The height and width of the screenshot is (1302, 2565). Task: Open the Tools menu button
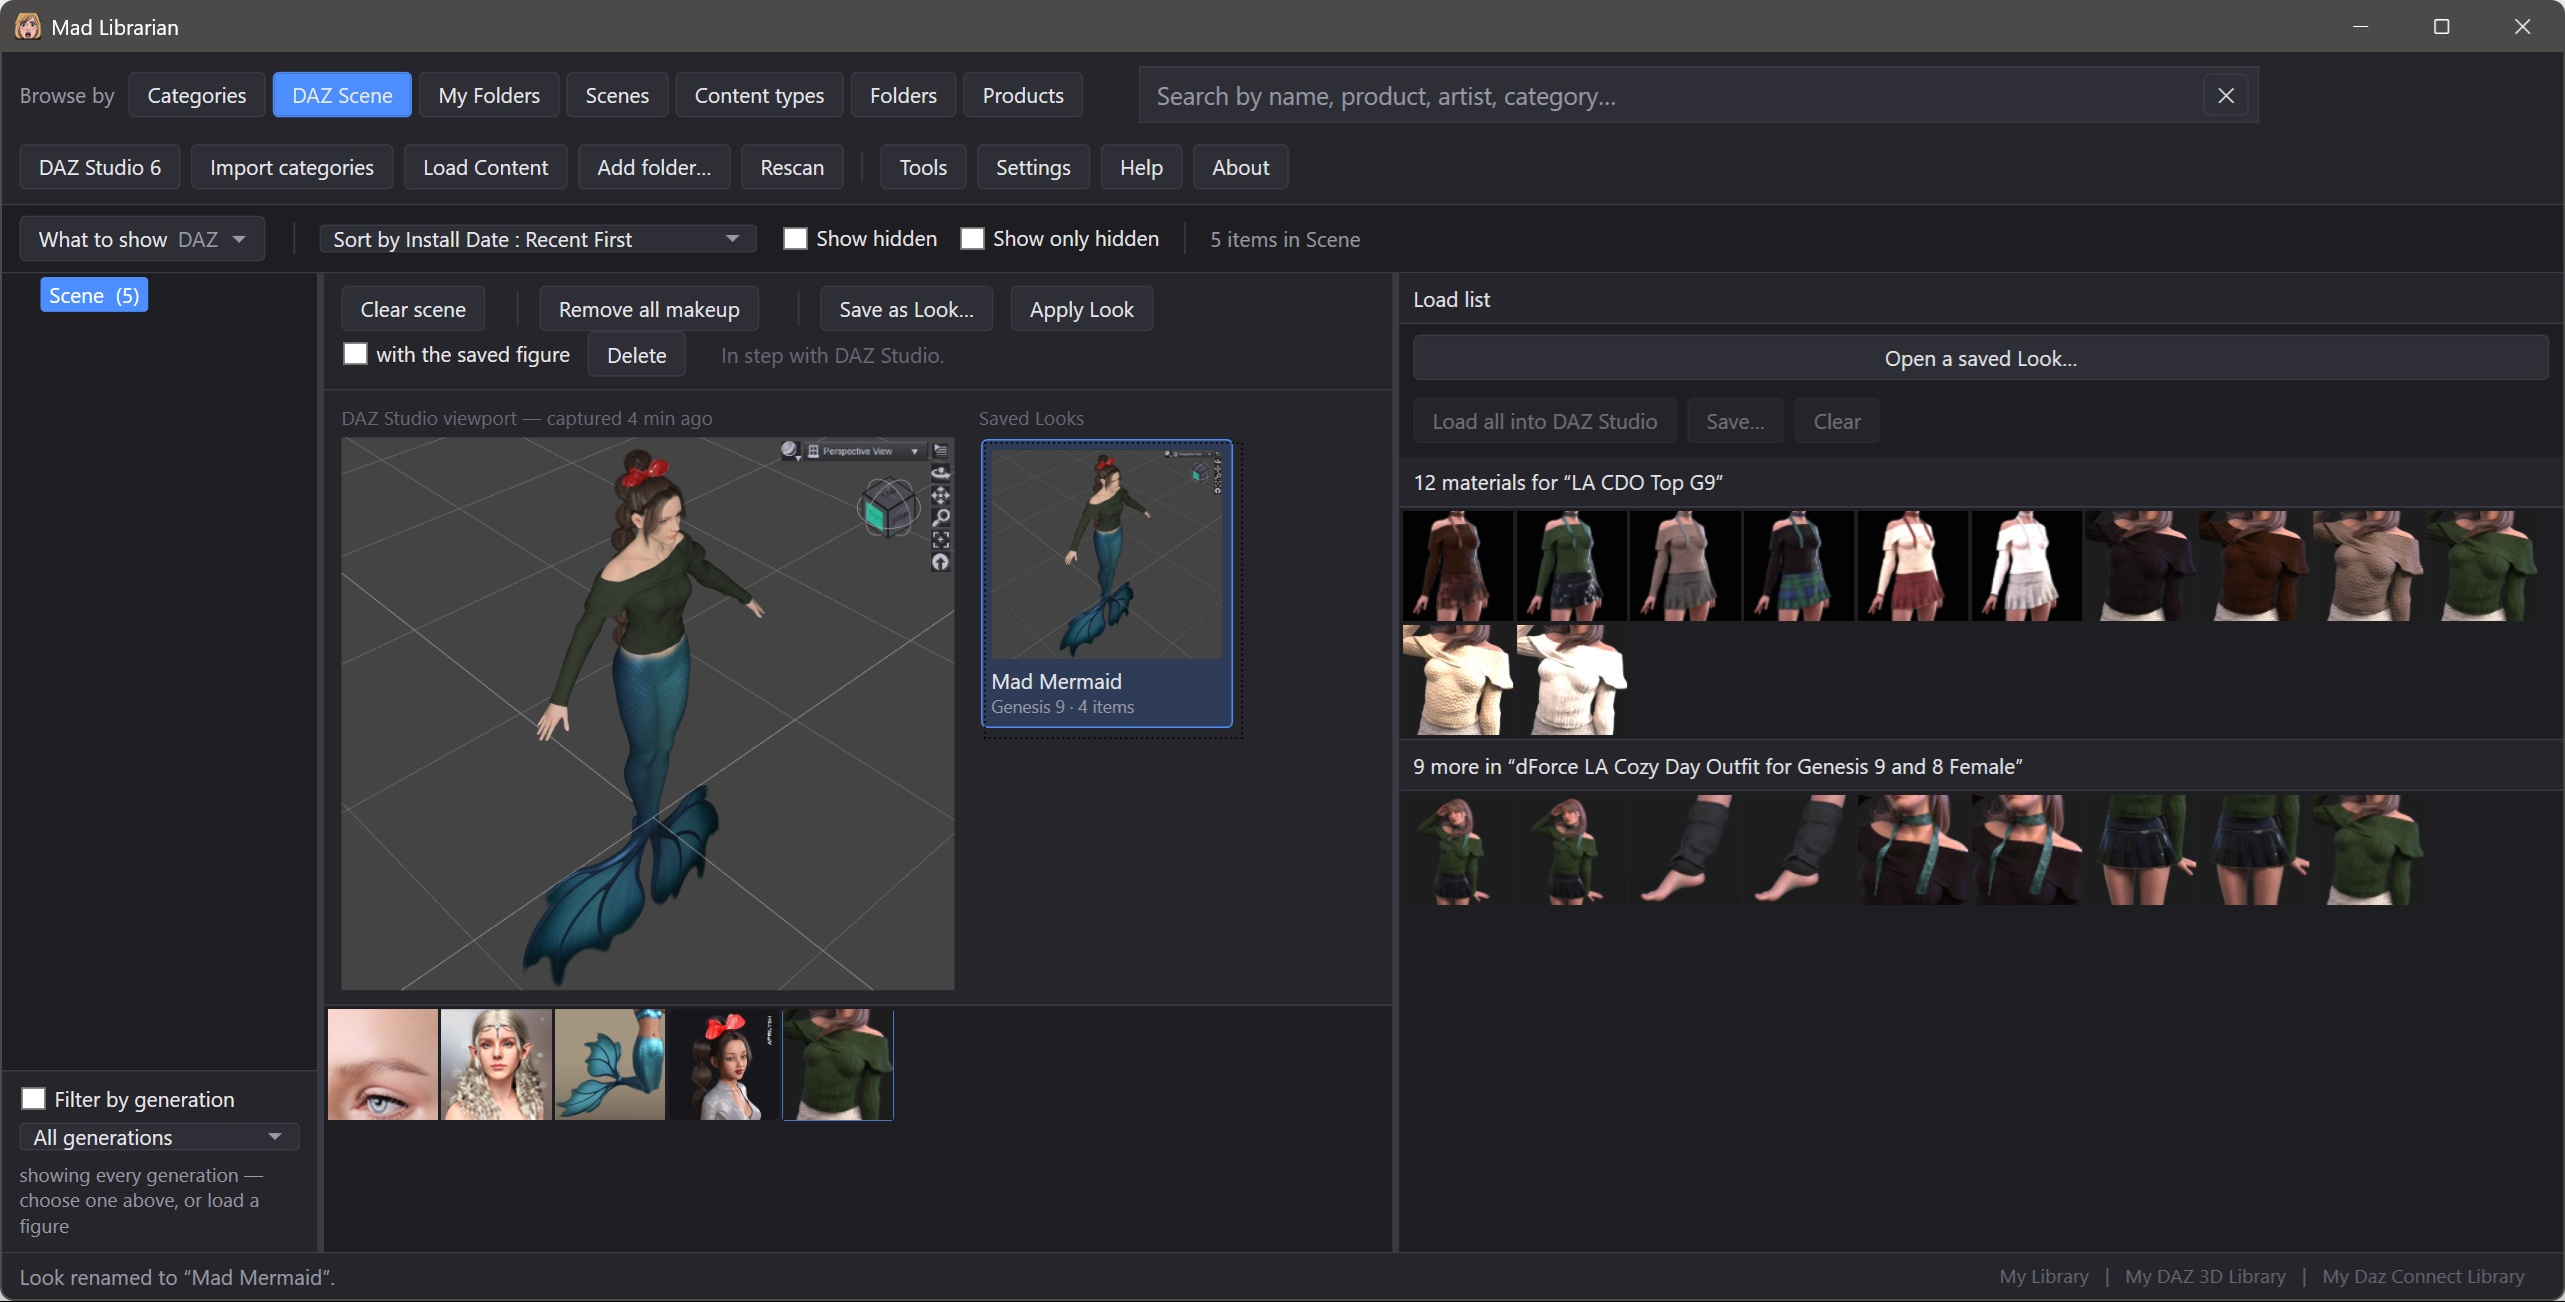(x=922, y=167)
